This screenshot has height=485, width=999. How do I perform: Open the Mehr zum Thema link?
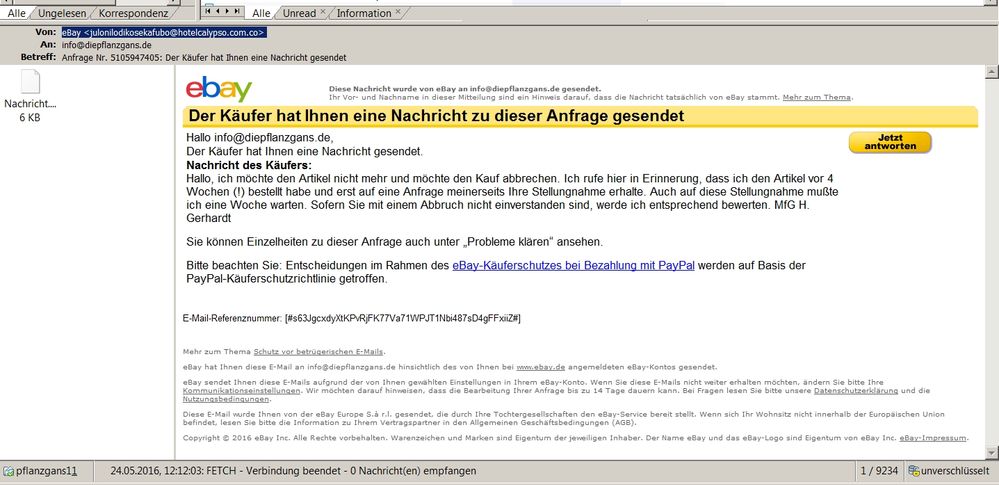click(816, 98)
